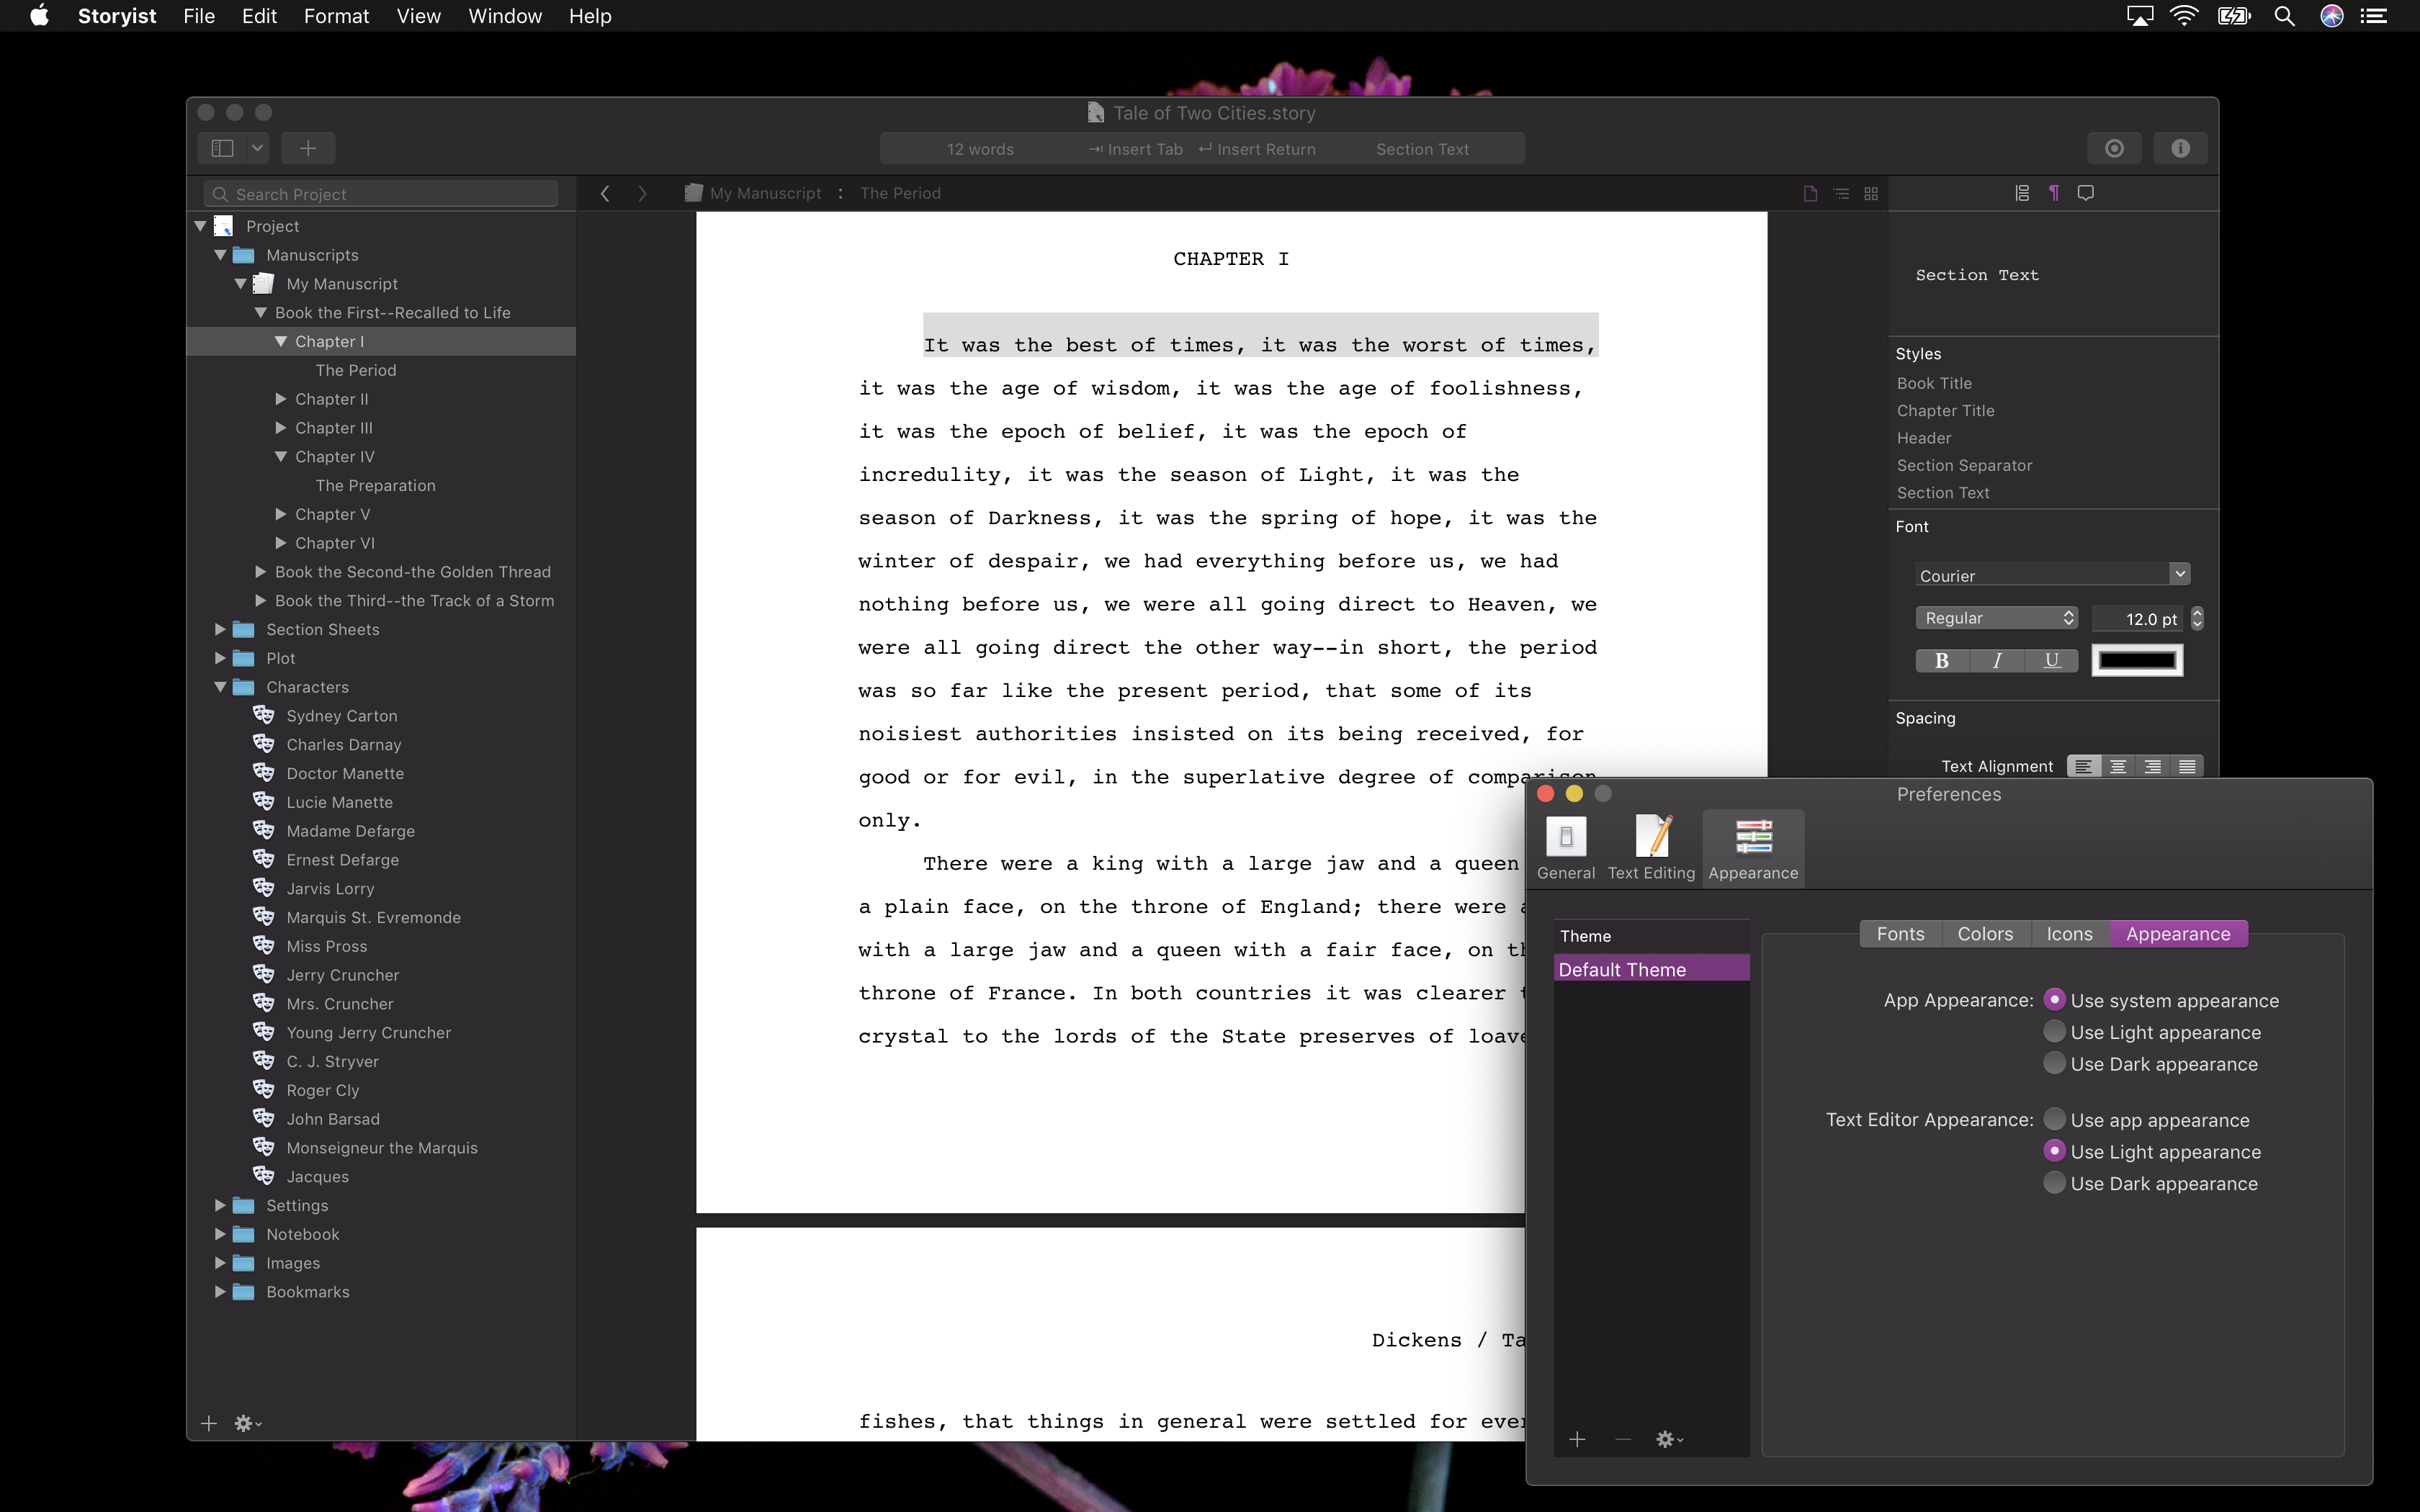Viewport: 2420px width, 1512px height.
Task: Expand Chapter II in project tree
Action: coord(281,399)
